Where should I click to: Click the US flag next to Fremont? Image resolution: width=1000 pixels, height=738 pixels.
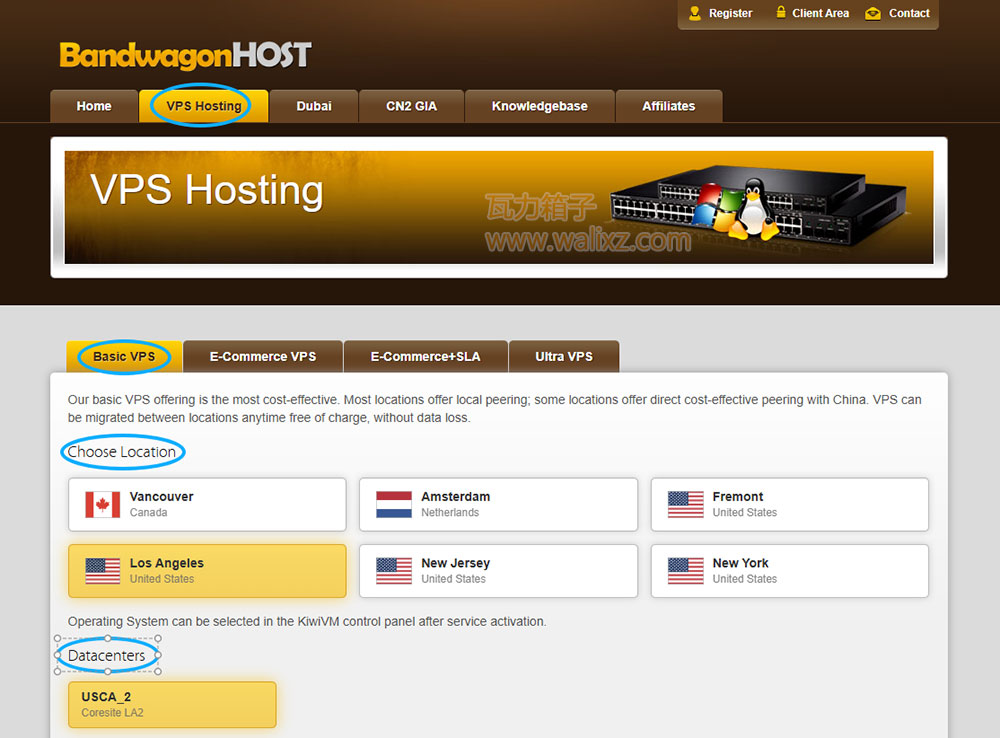click(686, 505)
